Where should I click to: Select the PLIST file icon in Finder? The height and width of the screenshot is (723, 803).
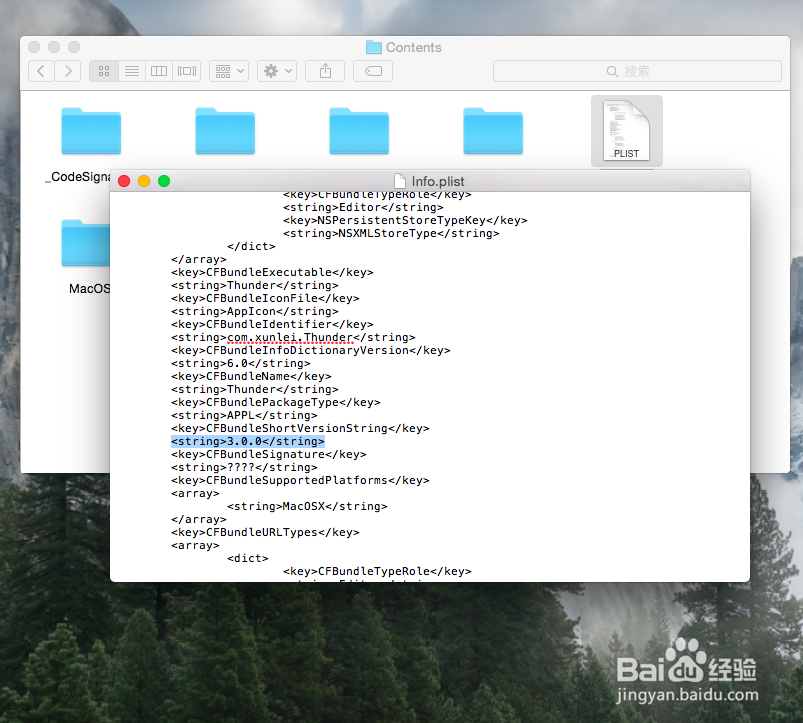pyautogui.click(x=626, y=131)
